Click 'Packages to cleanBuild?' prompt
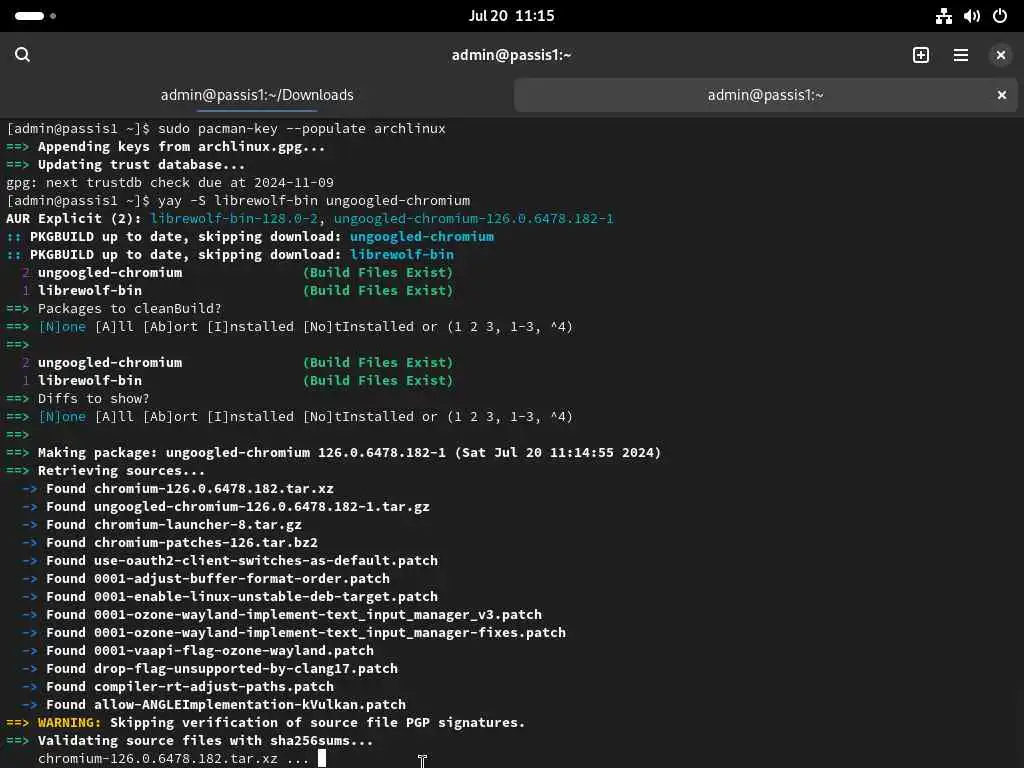The height and width of the screenshot is (768, 1024). coord(114,308)
